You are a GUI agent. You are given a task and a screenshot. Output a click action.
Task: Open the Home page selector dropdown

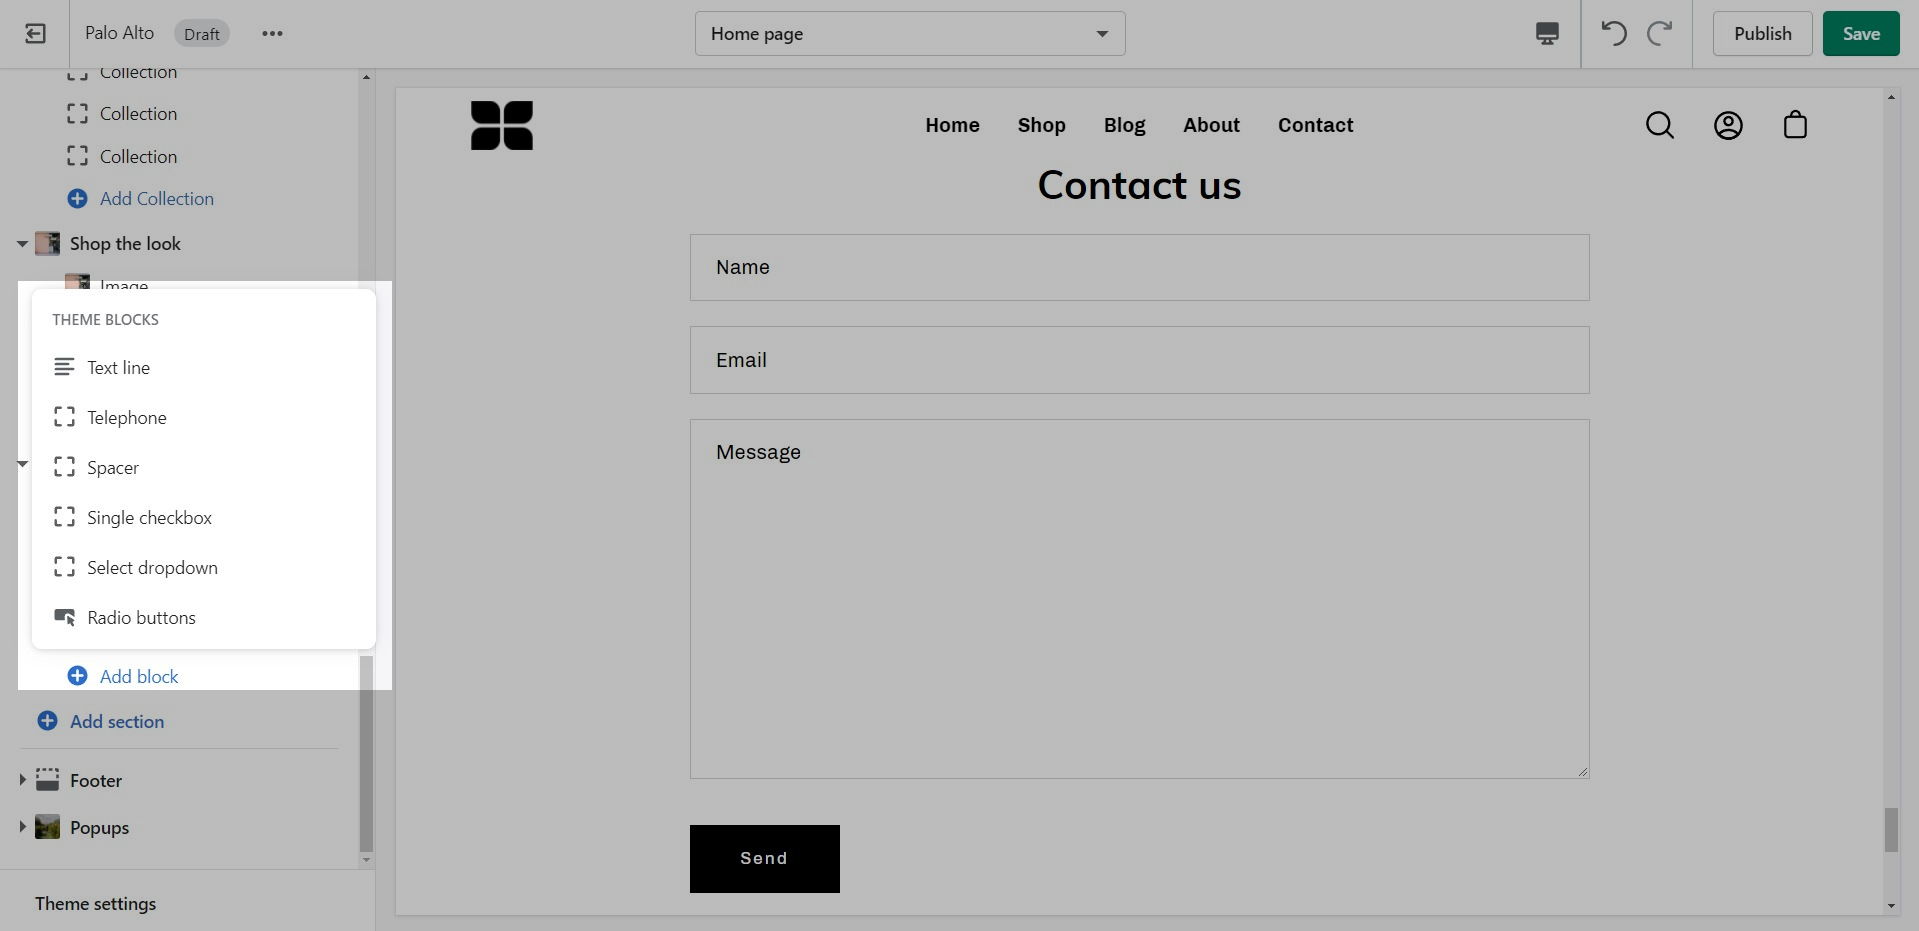910,34
